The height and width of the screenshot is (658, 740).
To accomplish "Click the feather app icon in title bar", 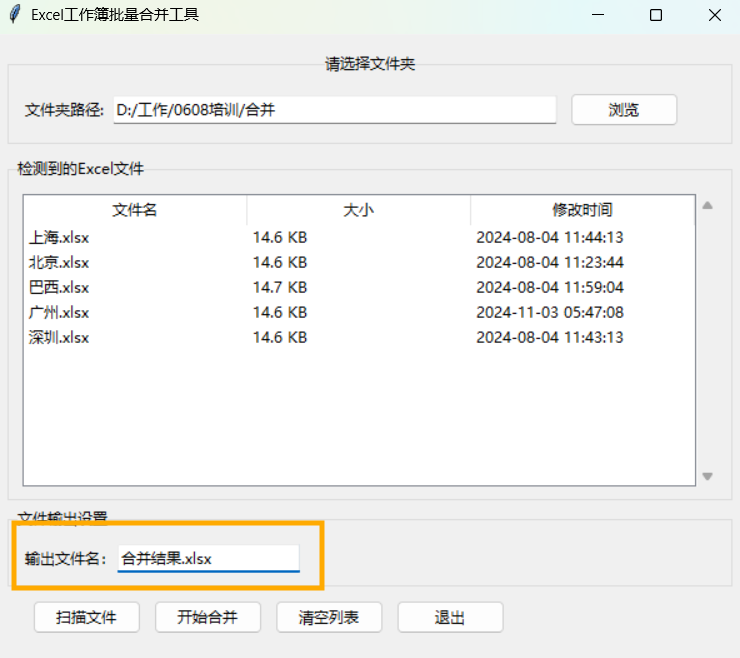I will pyautogui.click(x=15, y=14).
